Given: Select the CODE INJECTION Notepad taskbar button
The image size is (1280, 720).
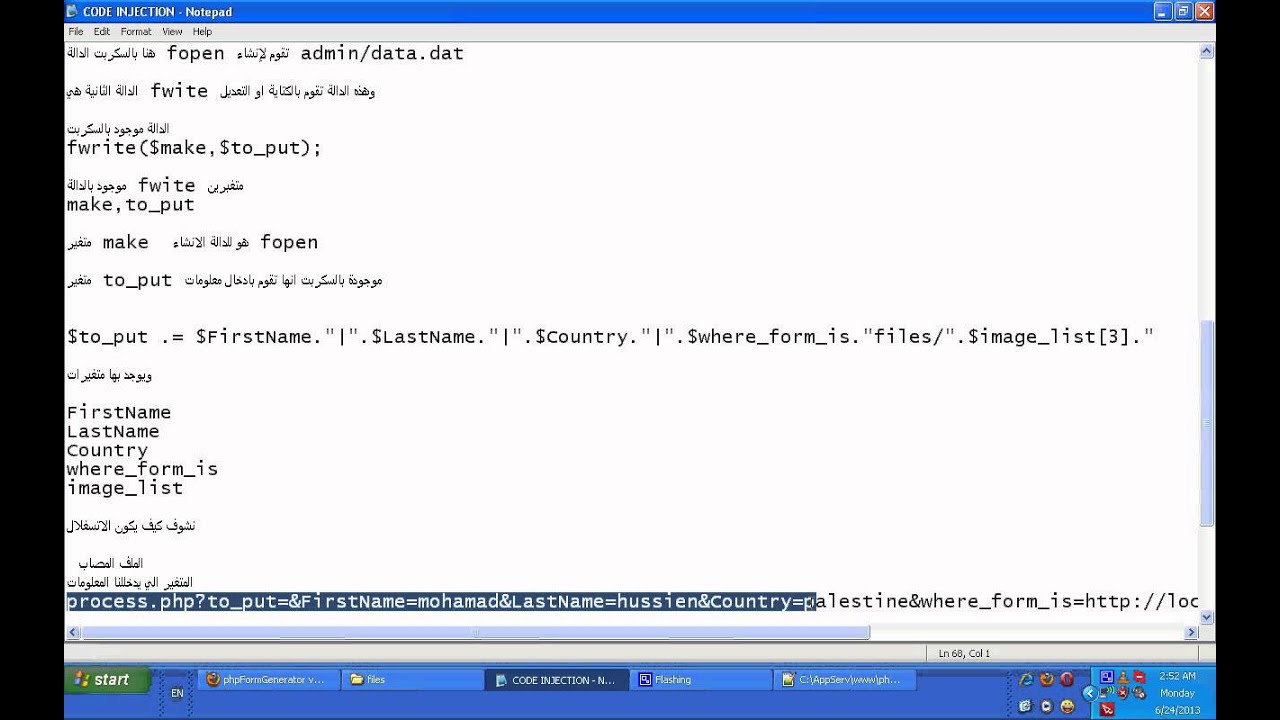Looking at the screenshot, I should (556, 680).
